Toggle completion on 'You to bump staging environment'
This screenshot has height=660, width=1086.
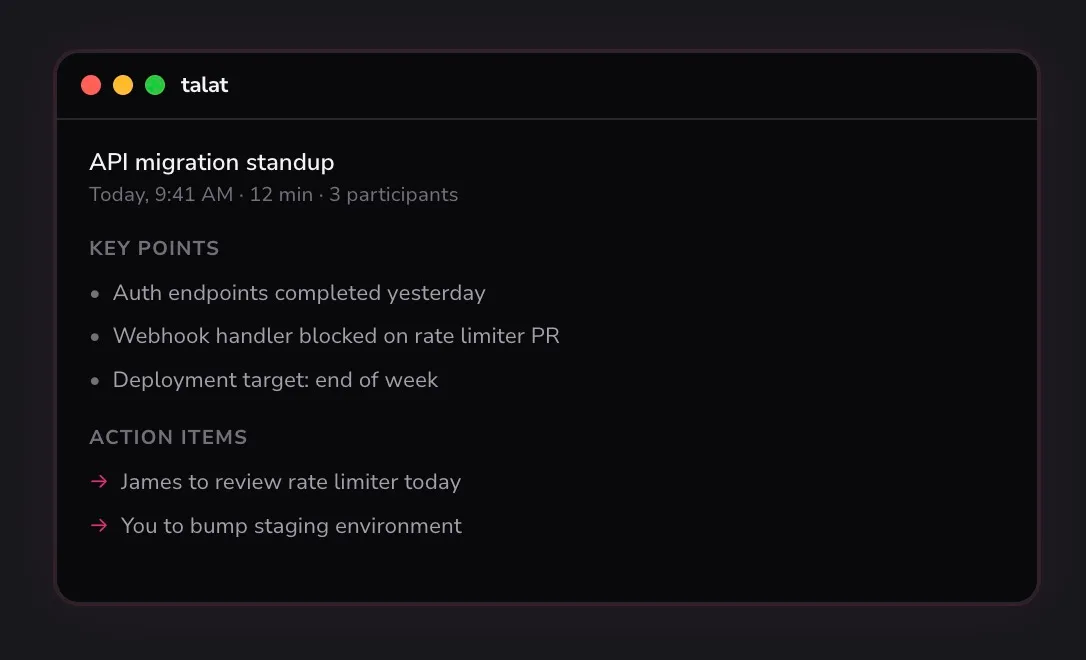tap(291, 525)
